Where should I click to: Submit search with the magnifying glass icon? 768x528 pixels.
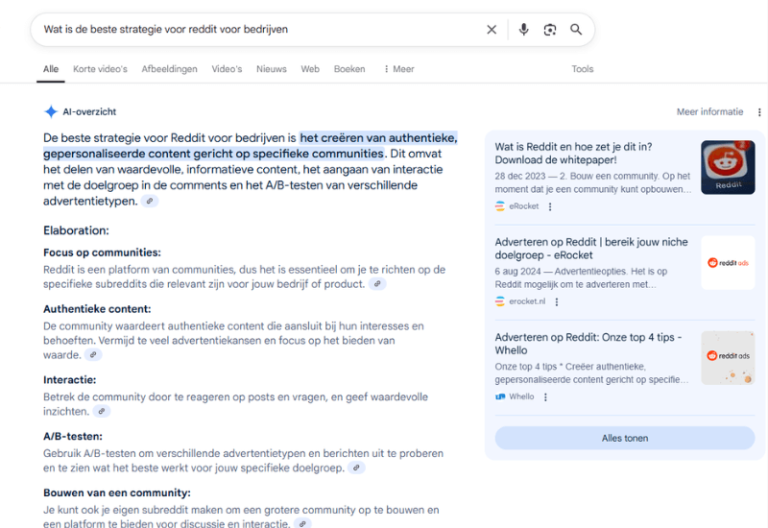click(576, 30)
